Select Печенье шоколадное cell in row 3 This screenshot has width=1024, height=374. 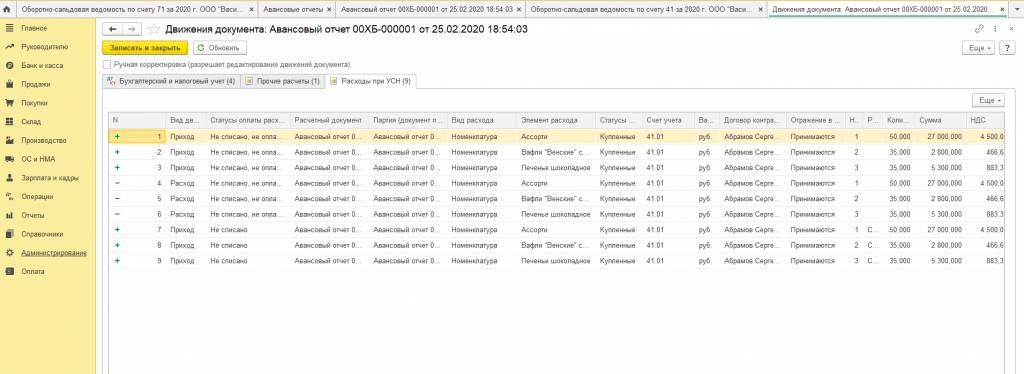tap(556, 168)
